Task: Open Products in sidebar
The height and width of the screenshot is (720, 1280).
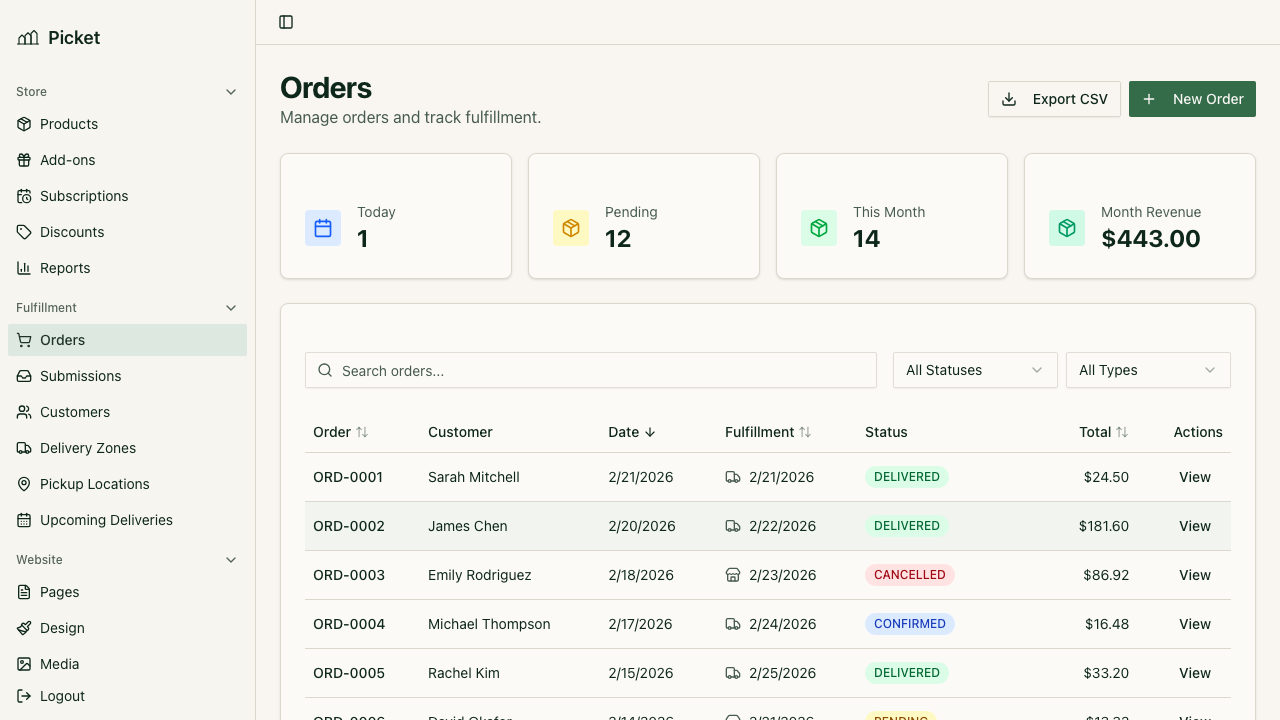Action: (127, 124)
